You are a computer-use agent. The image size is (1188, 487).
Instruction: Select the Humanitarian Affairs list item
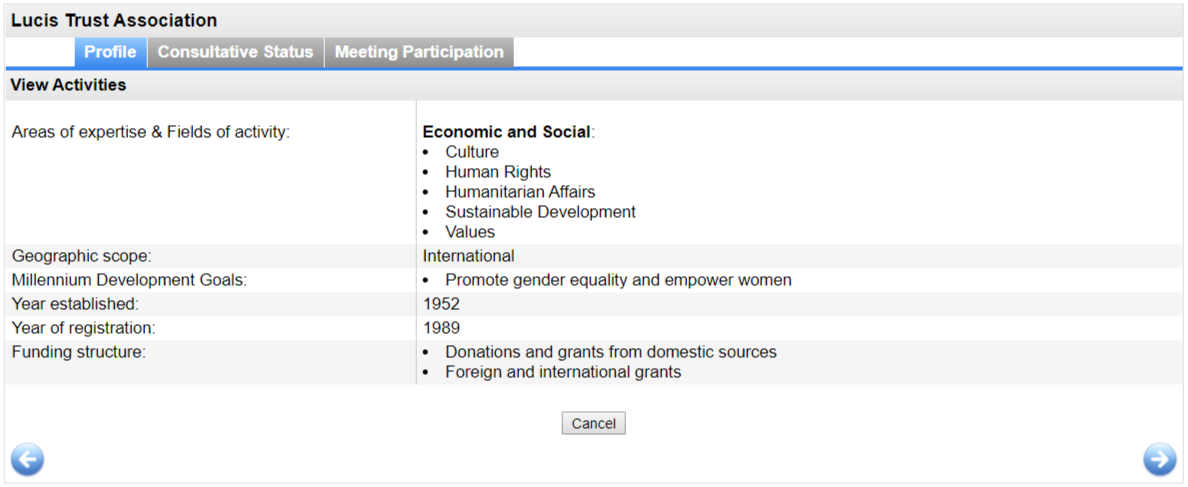(520, 192)
